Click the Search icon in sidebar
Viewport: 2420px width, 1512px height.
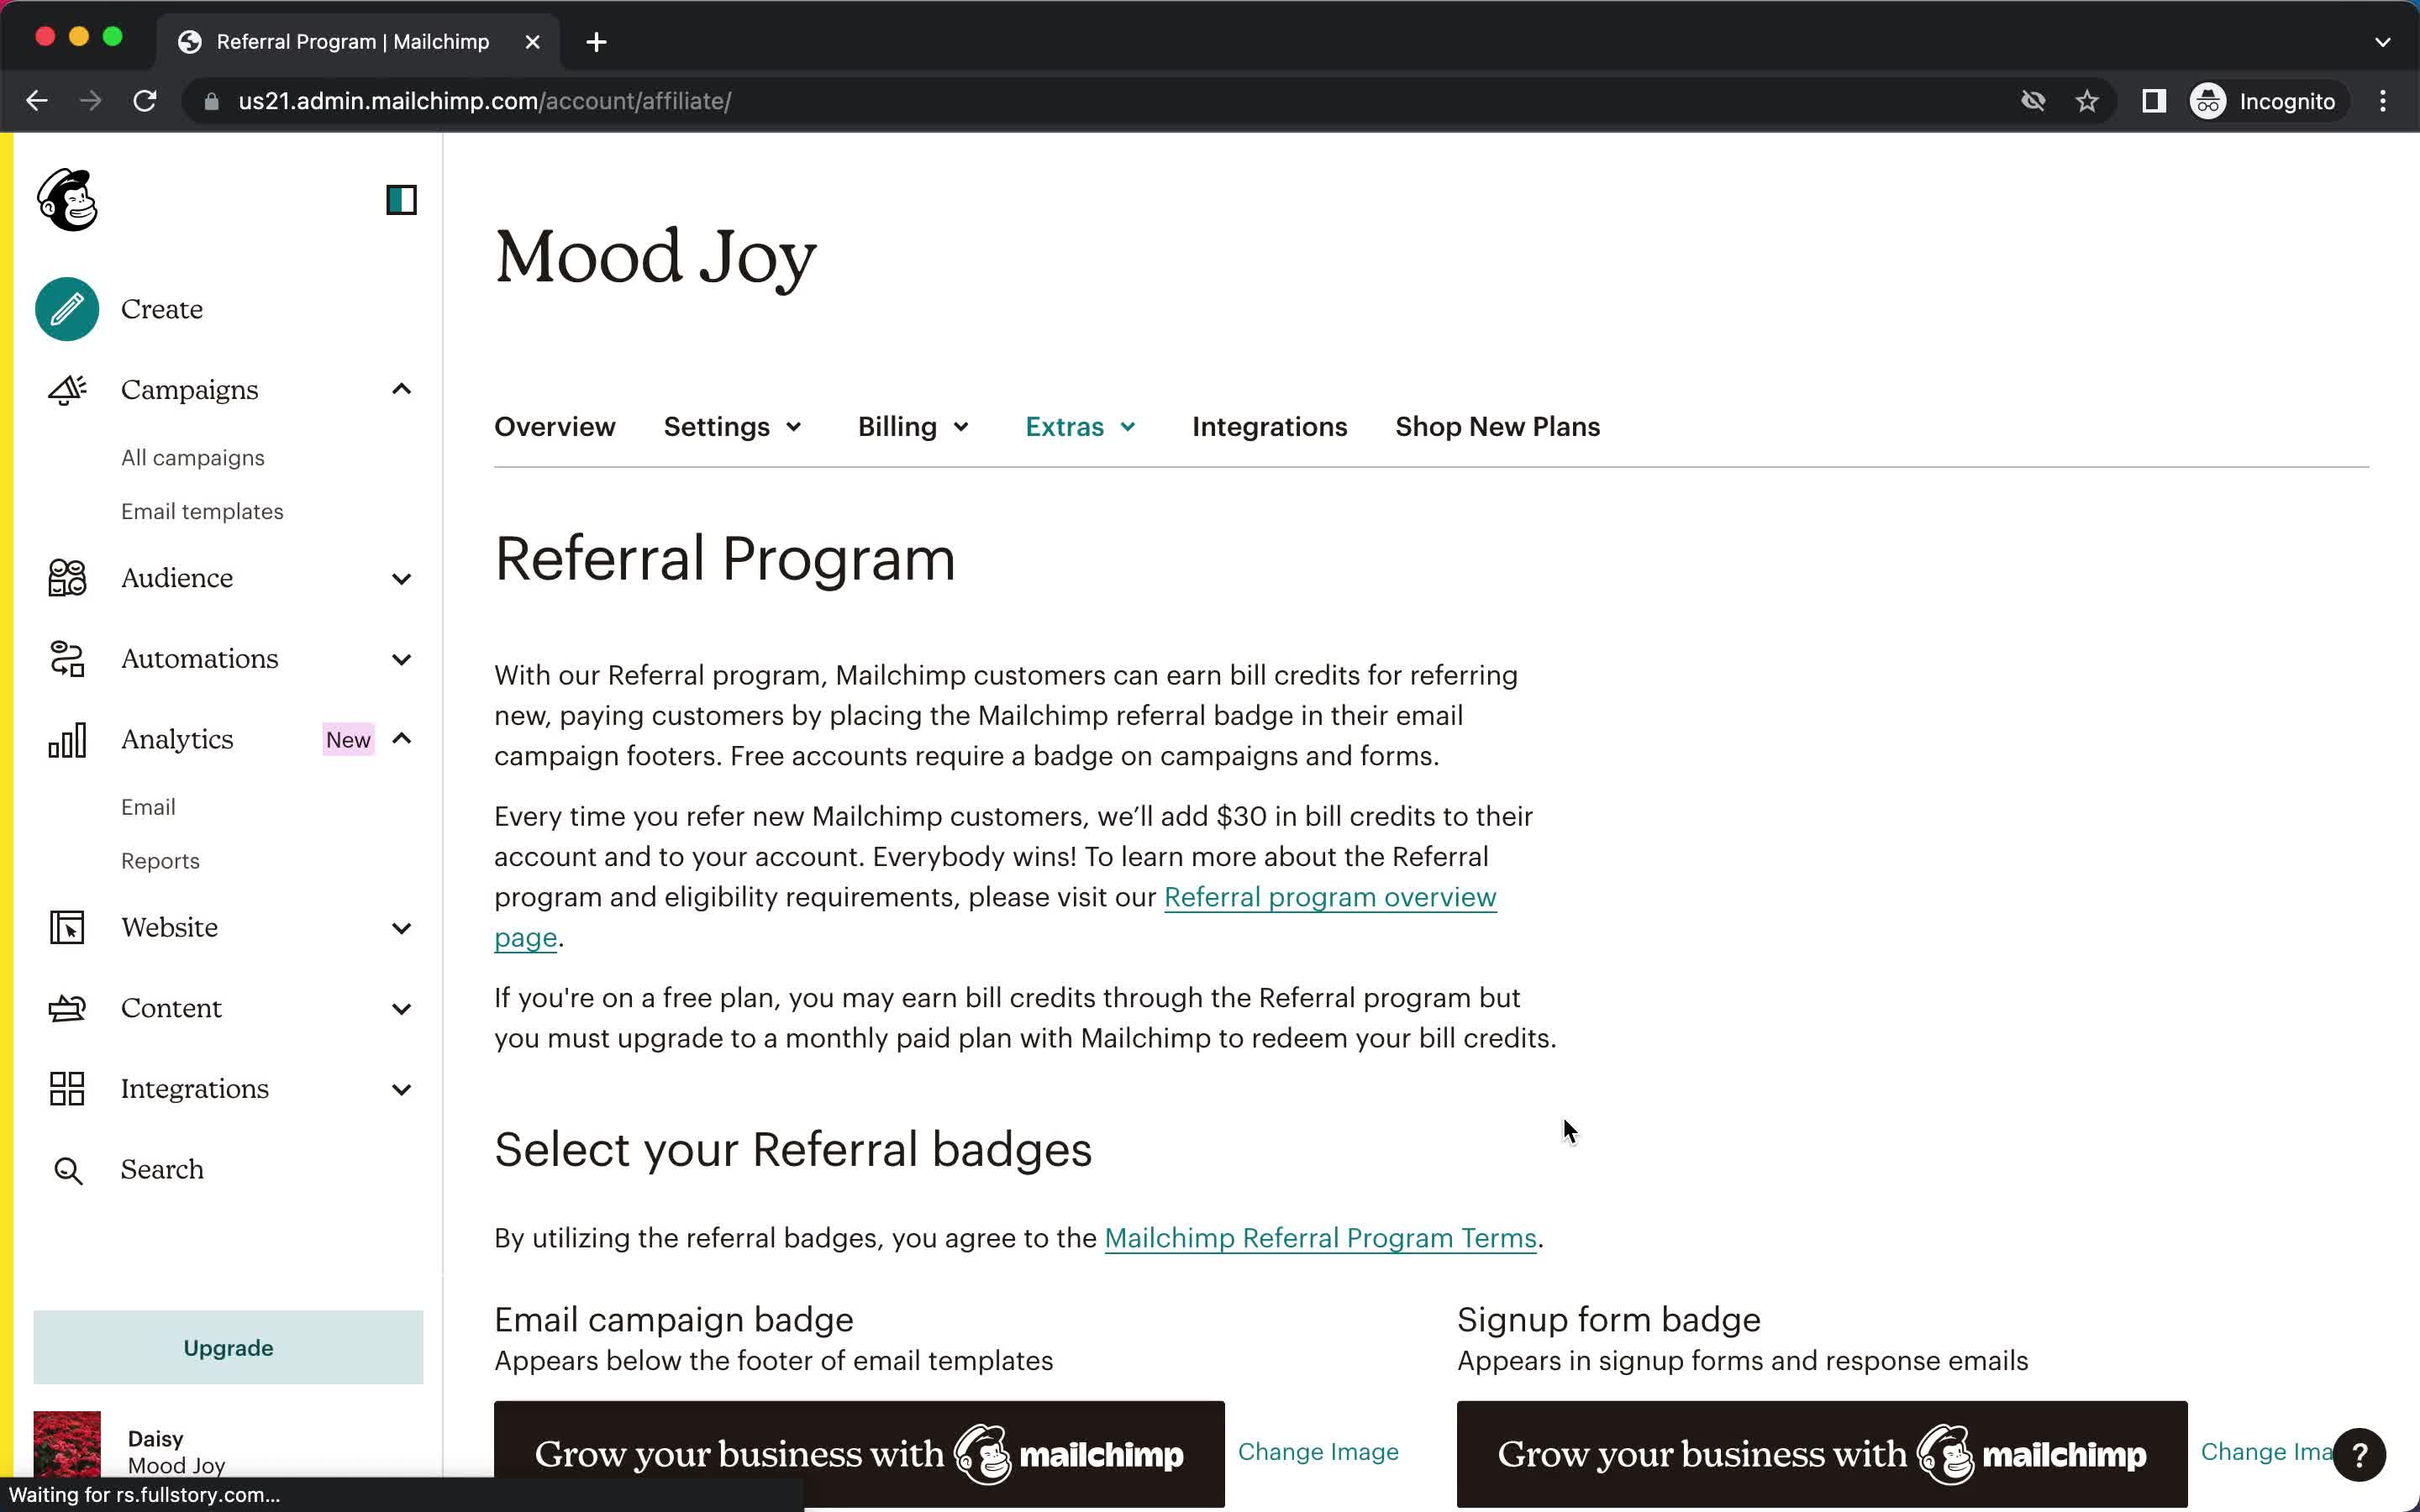66,1167
